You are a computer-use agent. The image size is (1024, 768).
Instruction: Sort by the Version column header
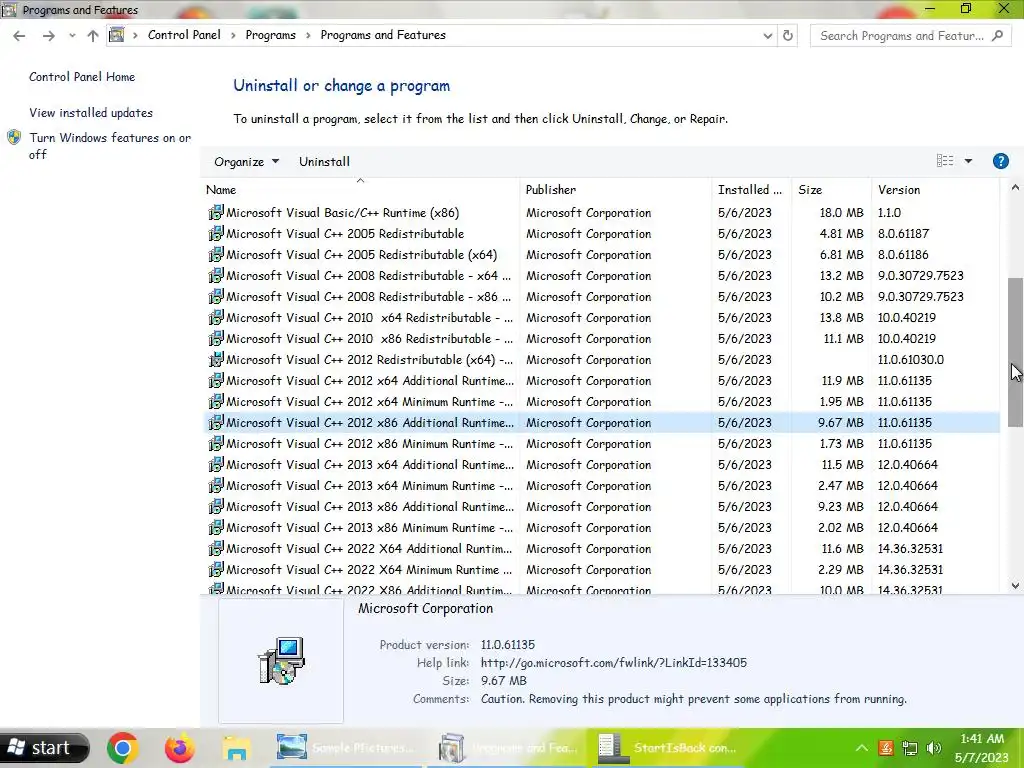pos(935,190)
